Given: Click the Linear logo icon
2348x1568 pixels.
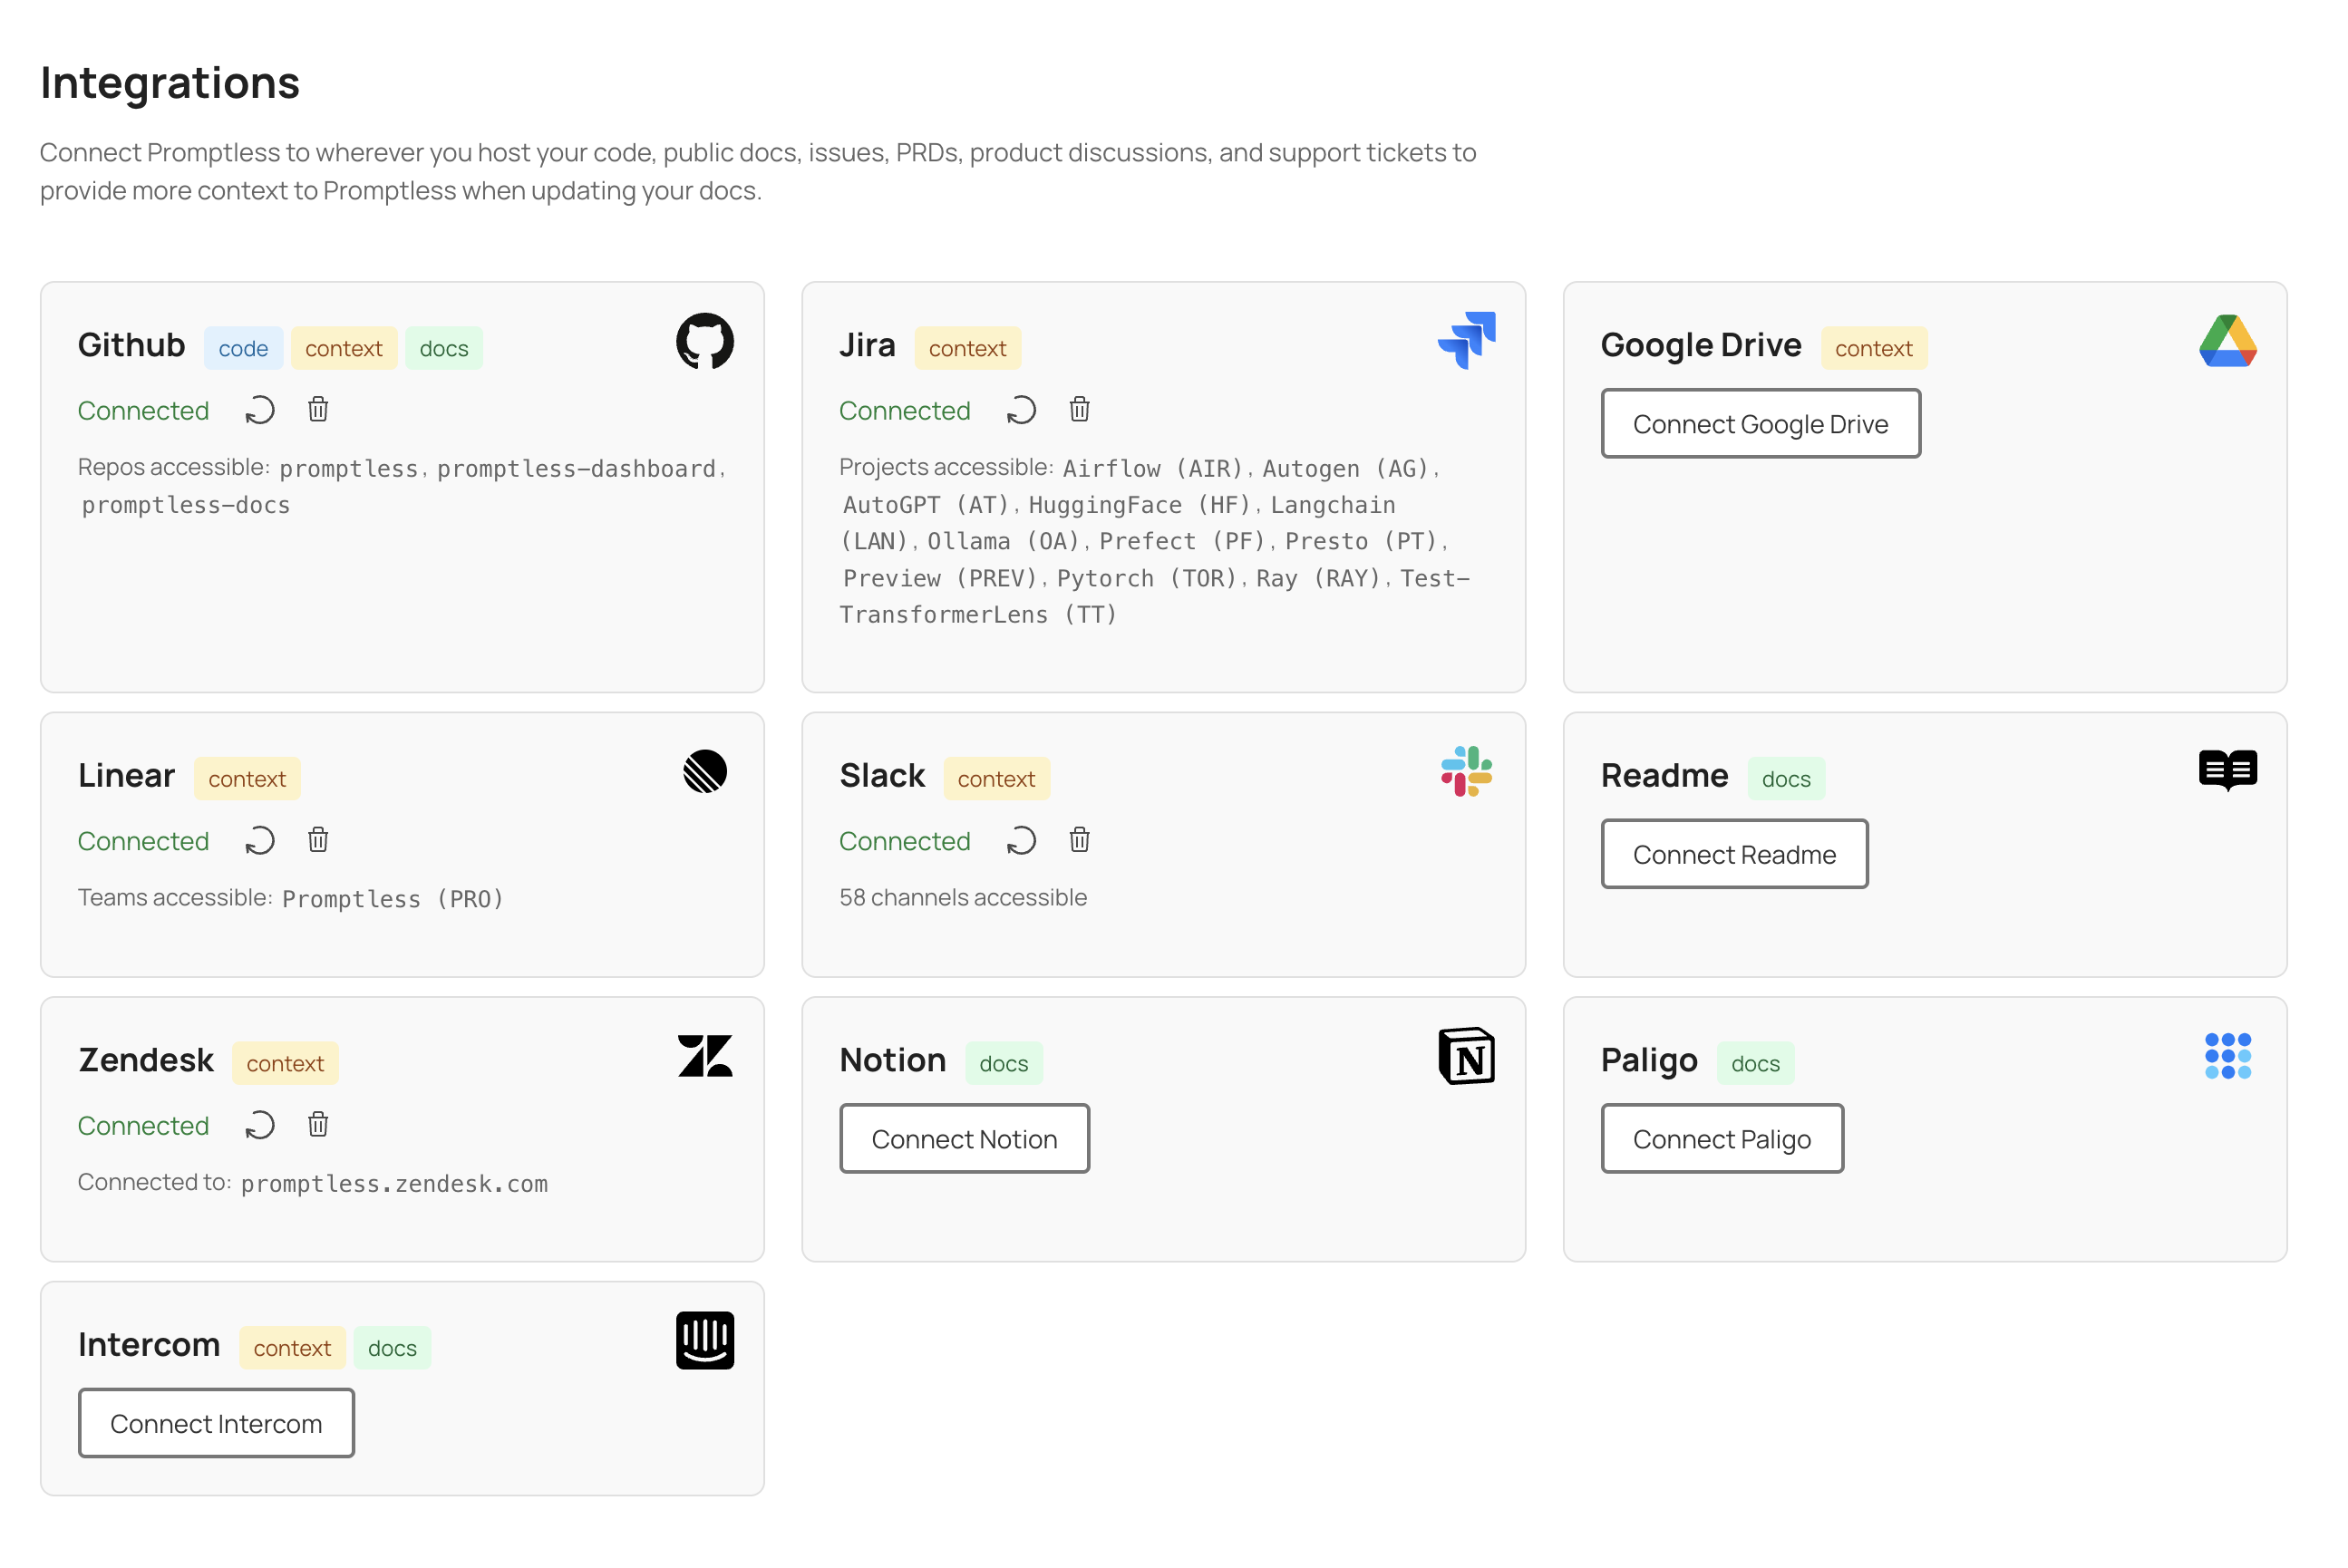Looking at the screenshot, I should (x=706, y=771).
